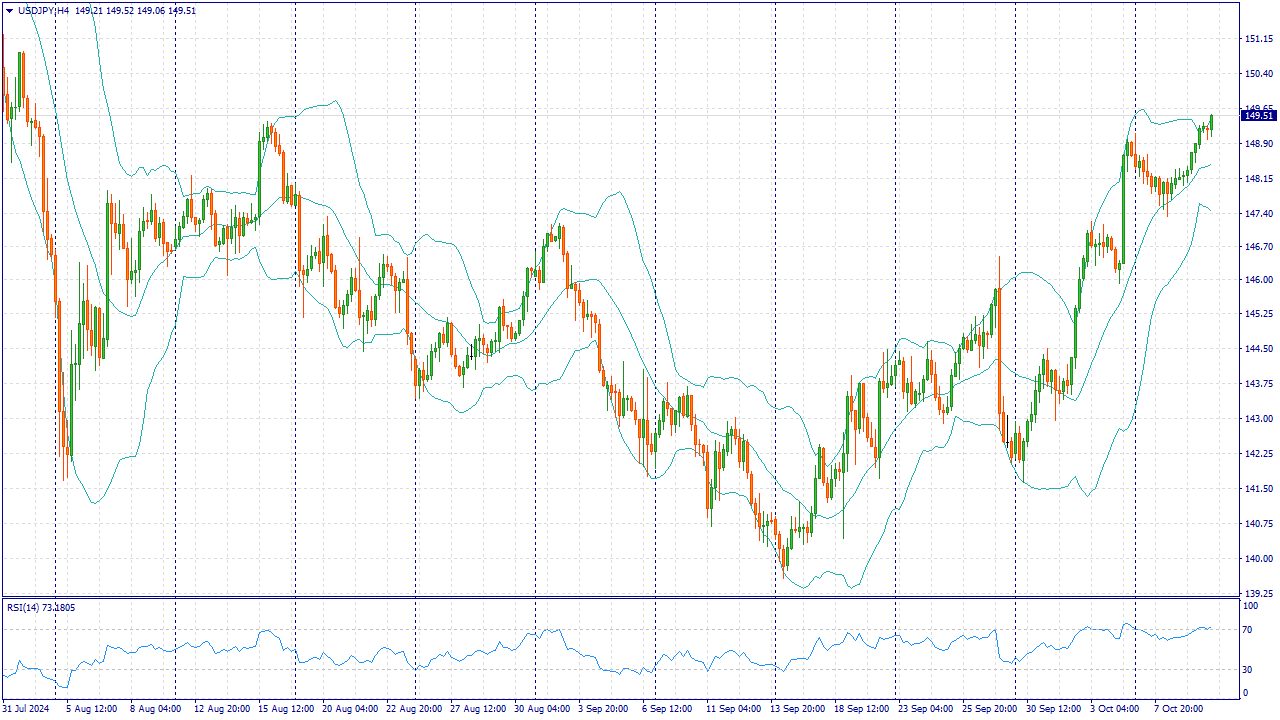Pick the 22 Aug 20:00 time label
This screenshot has height=720, width=1280.
pos(414,709)
